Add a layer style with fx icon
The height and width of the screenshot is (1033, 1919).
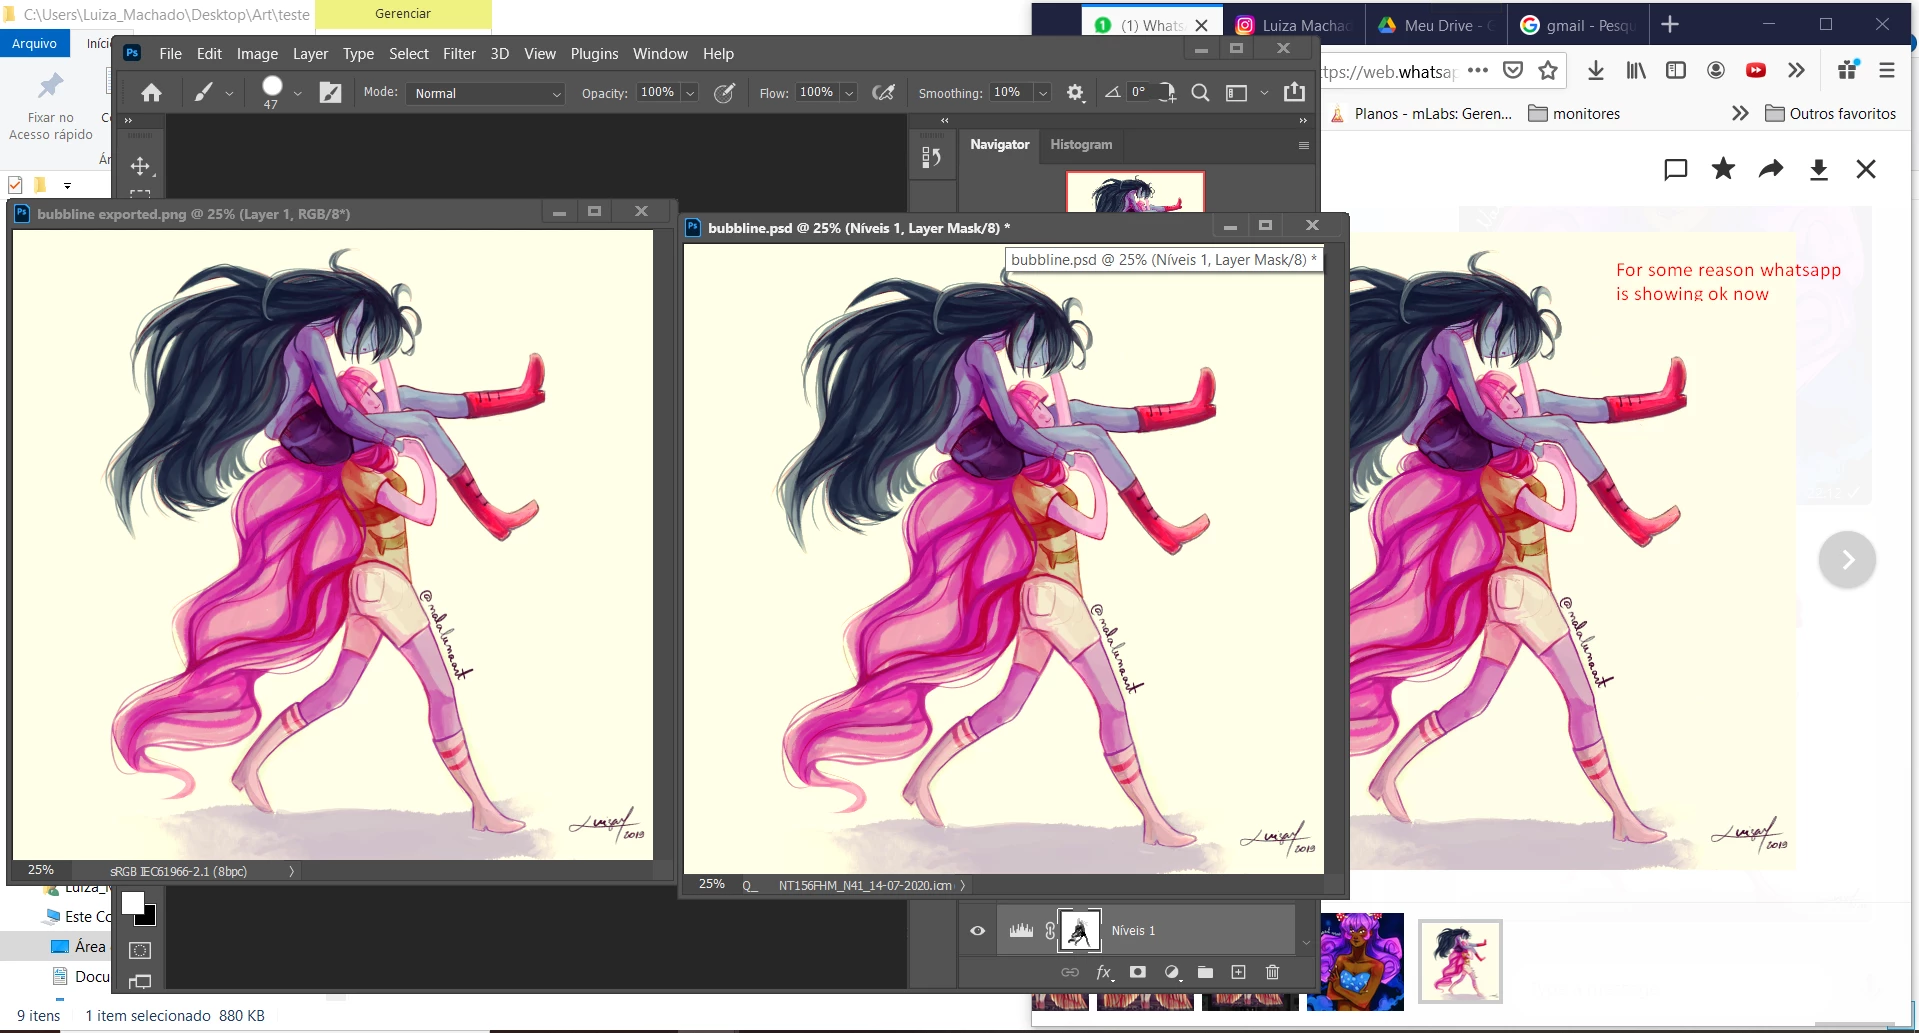click(x=1104, y=972)
